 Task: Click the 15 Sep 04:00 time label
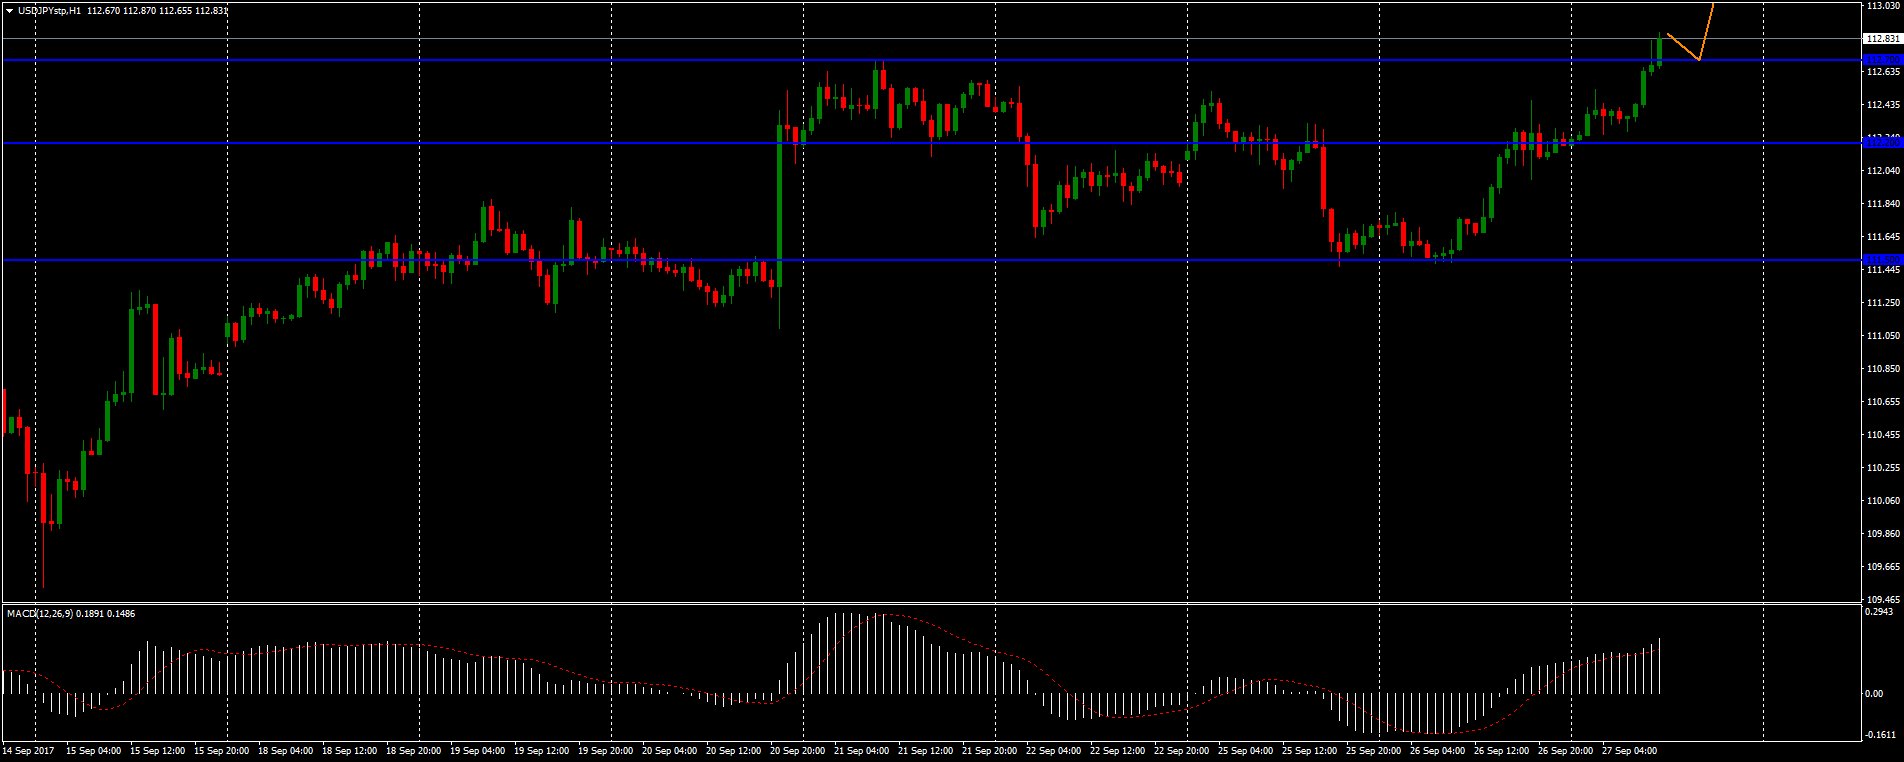click(94, 750)
